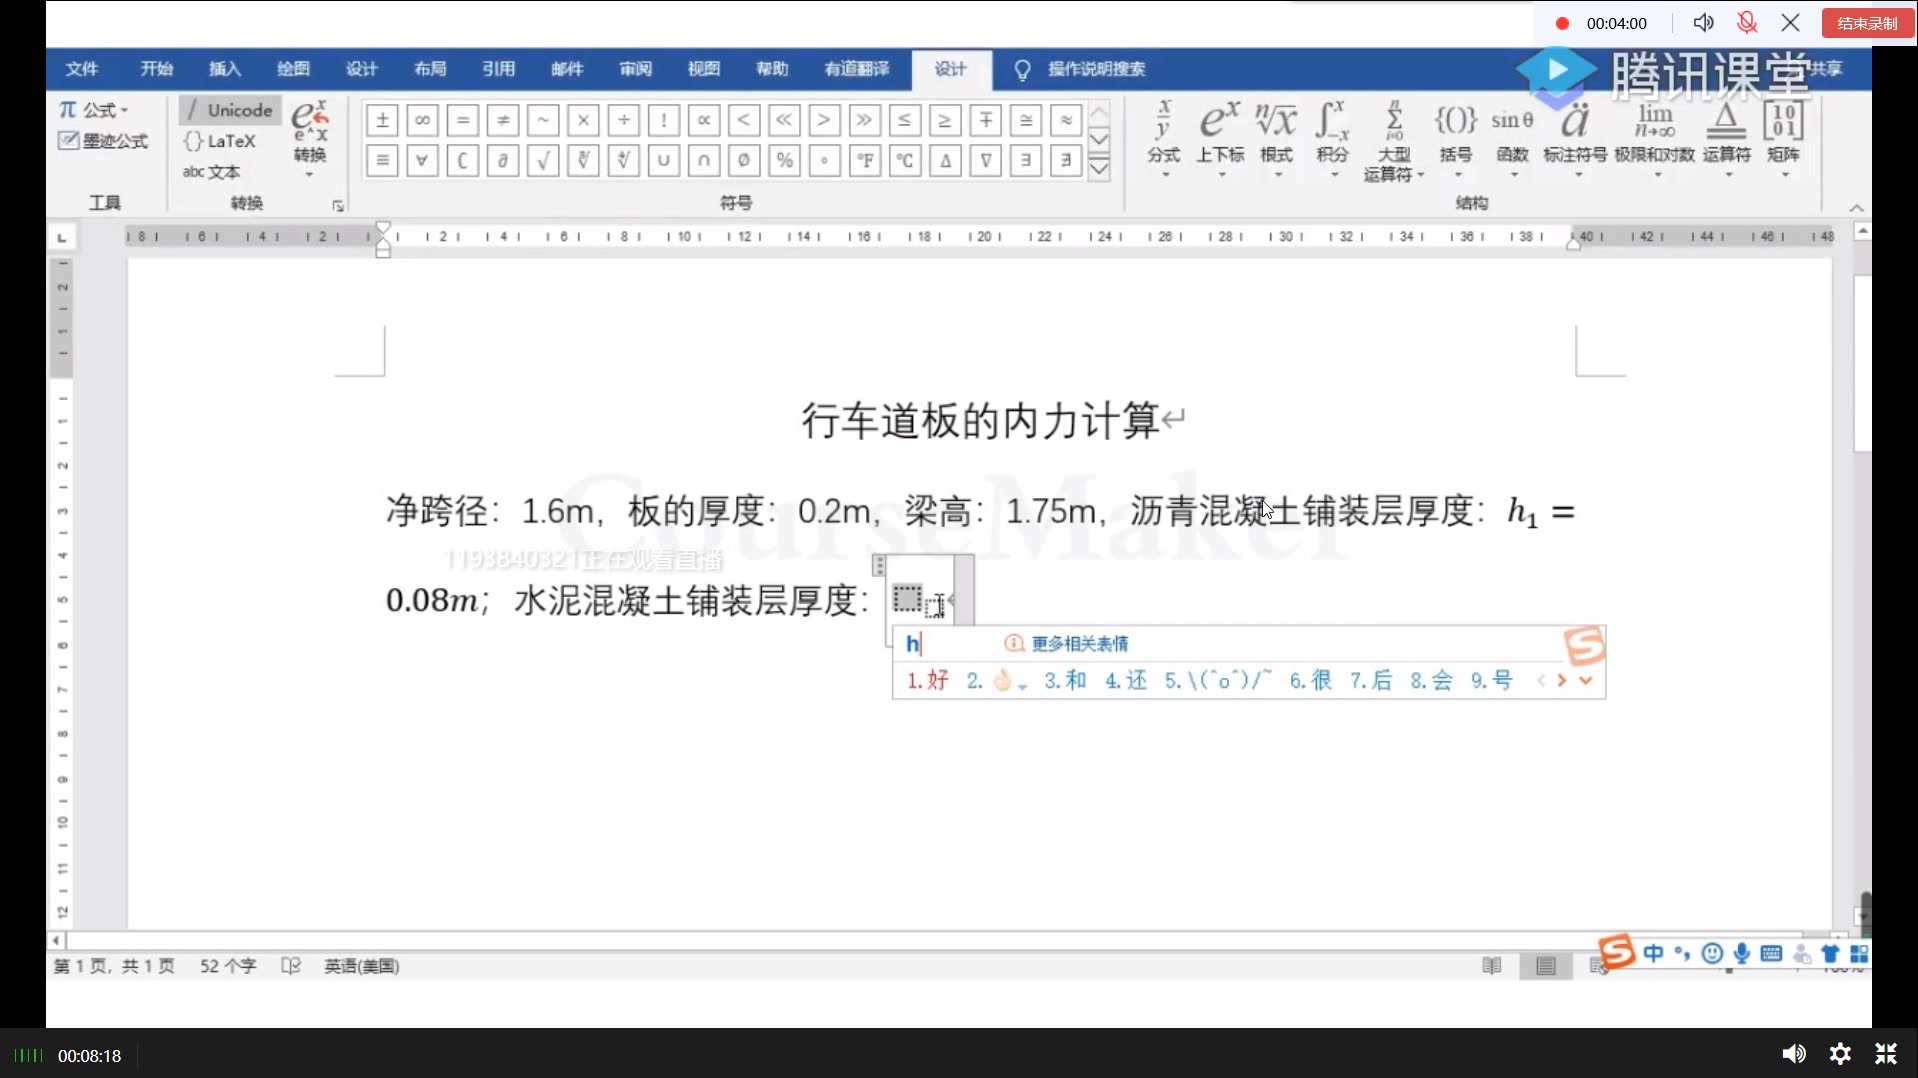Expand the symbols gallery more arrow
1918x1078 pixels.
[1099, 168]
